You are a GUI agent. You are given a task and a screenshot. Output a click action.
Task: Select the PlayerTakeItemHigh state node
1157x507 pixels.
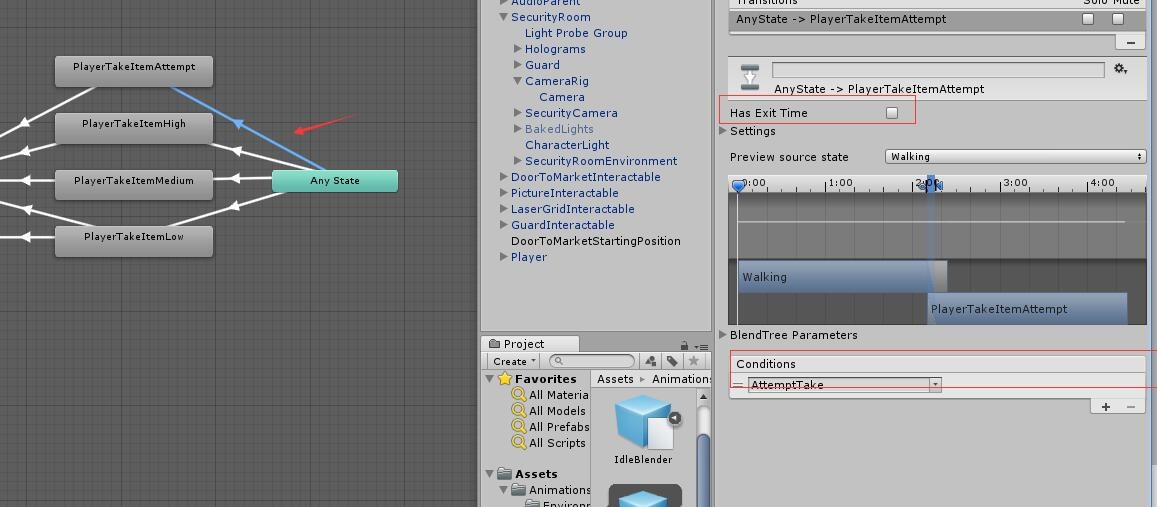134,128
